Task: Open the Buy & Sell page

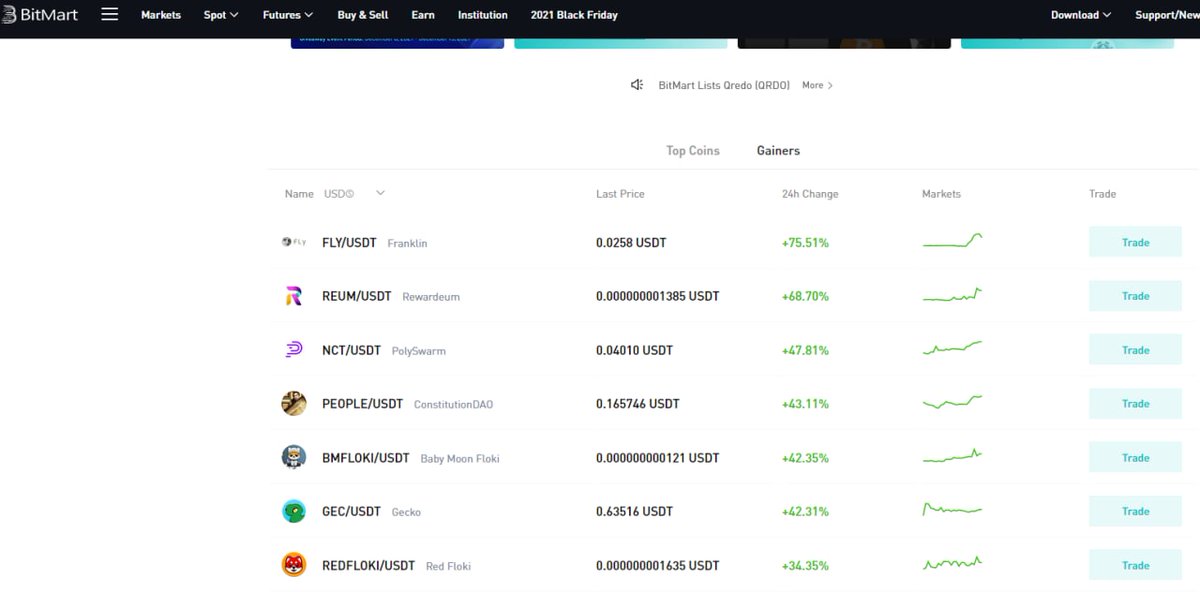Action: click(x=363, y=15)
